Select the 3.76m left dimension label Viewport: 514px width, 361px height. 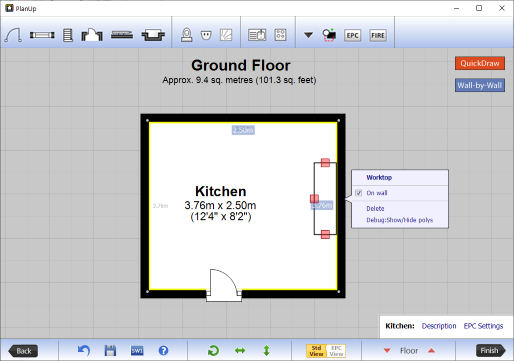tap(160, 206)
